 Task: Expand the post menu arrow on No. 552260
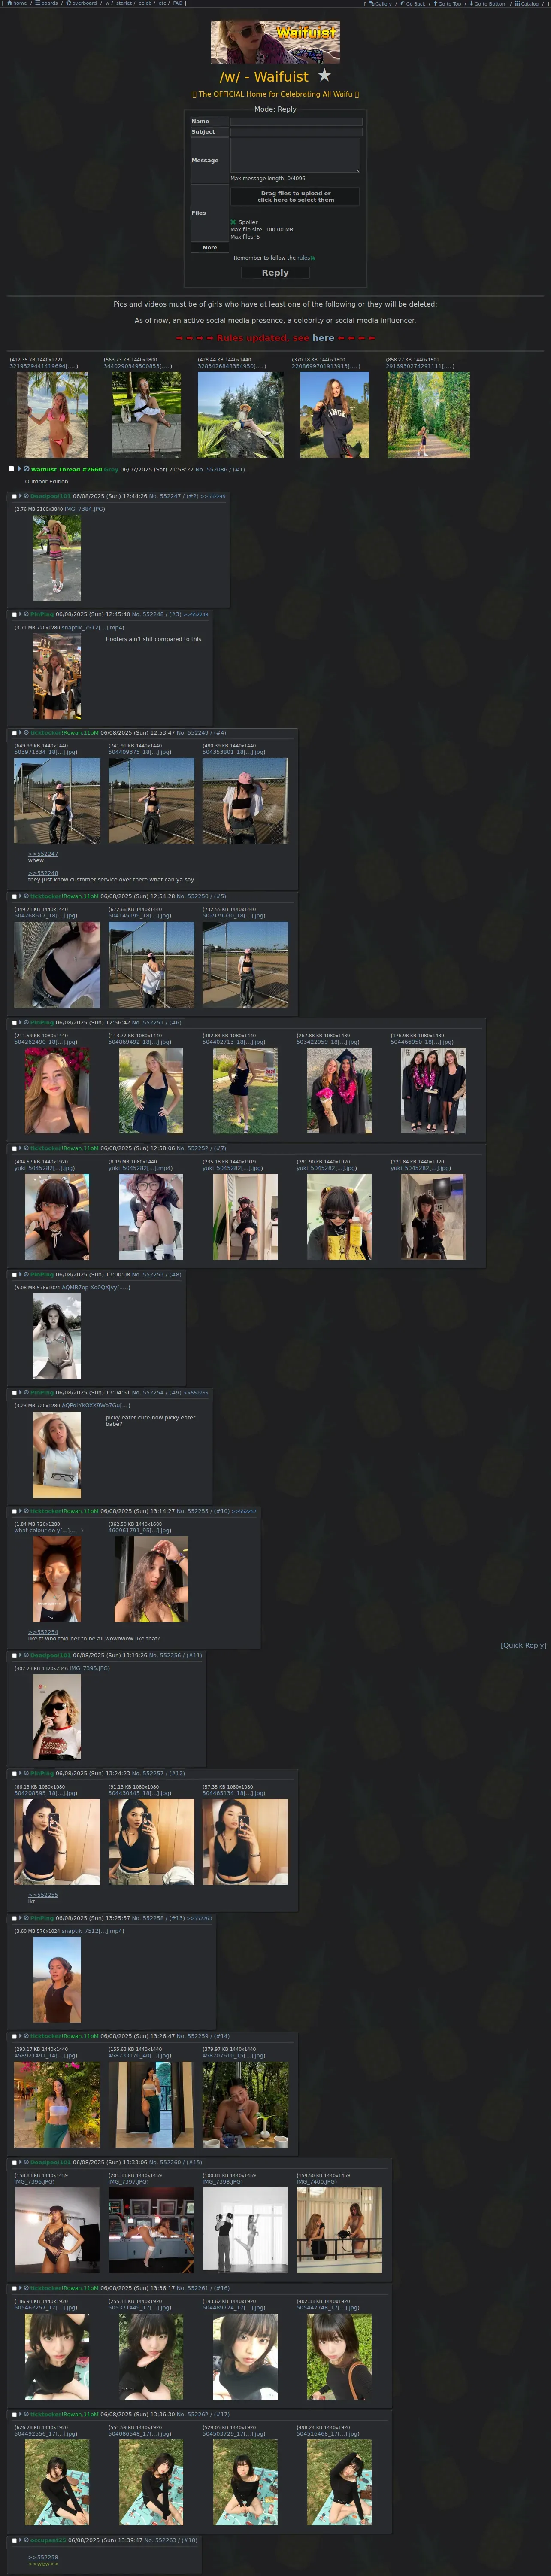[20, 2162]
